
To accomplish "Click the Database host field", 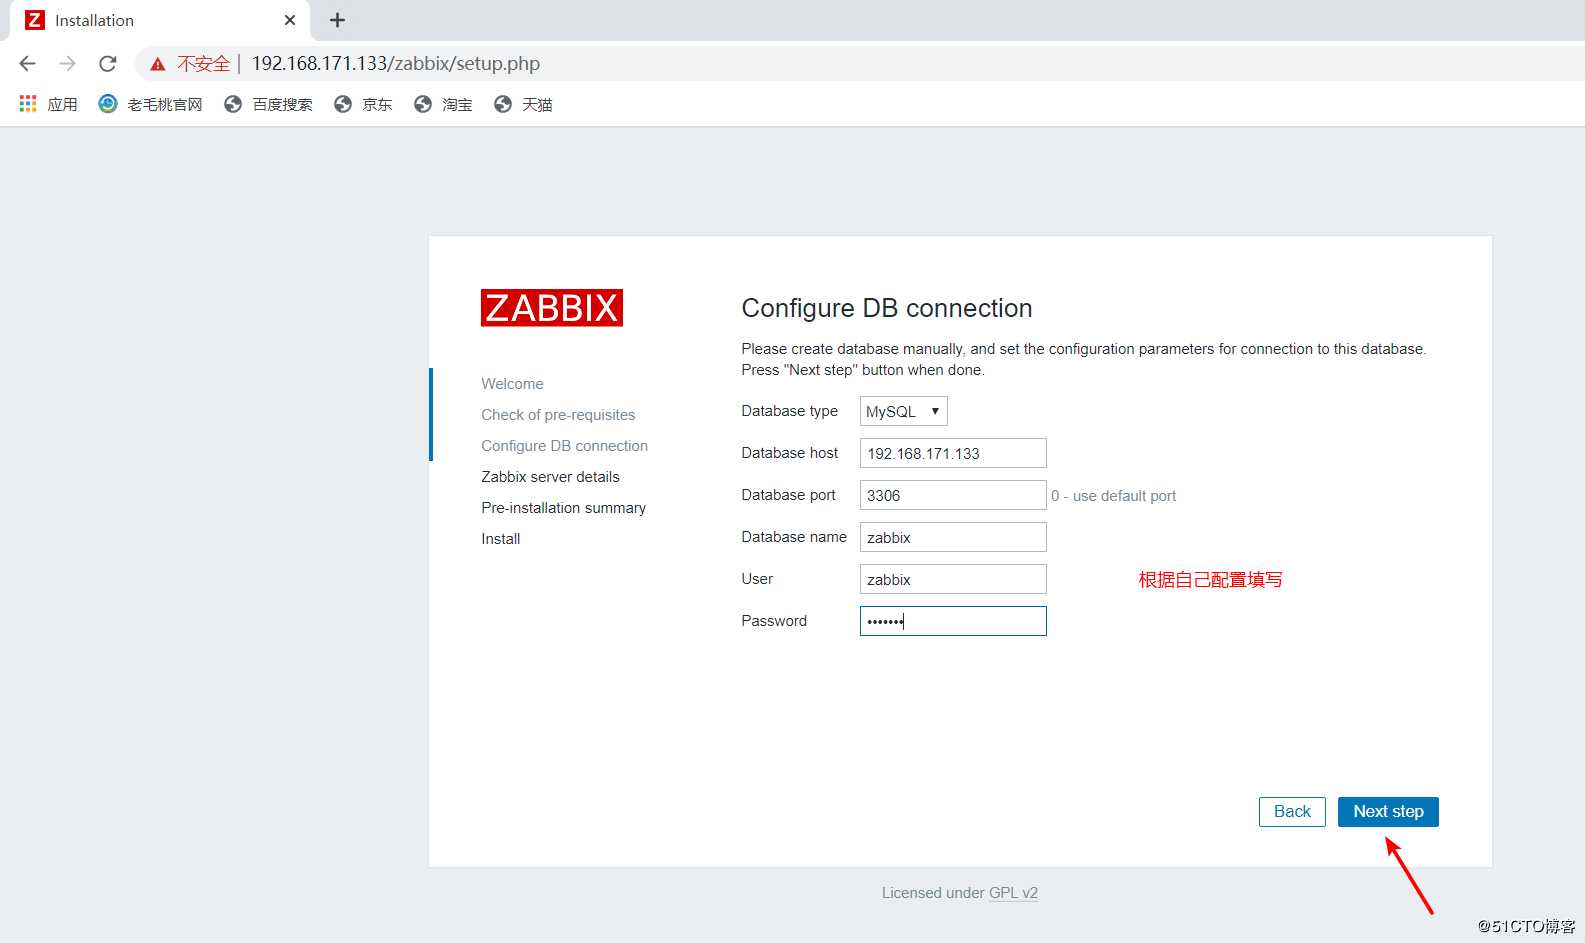I will [953, 453].
